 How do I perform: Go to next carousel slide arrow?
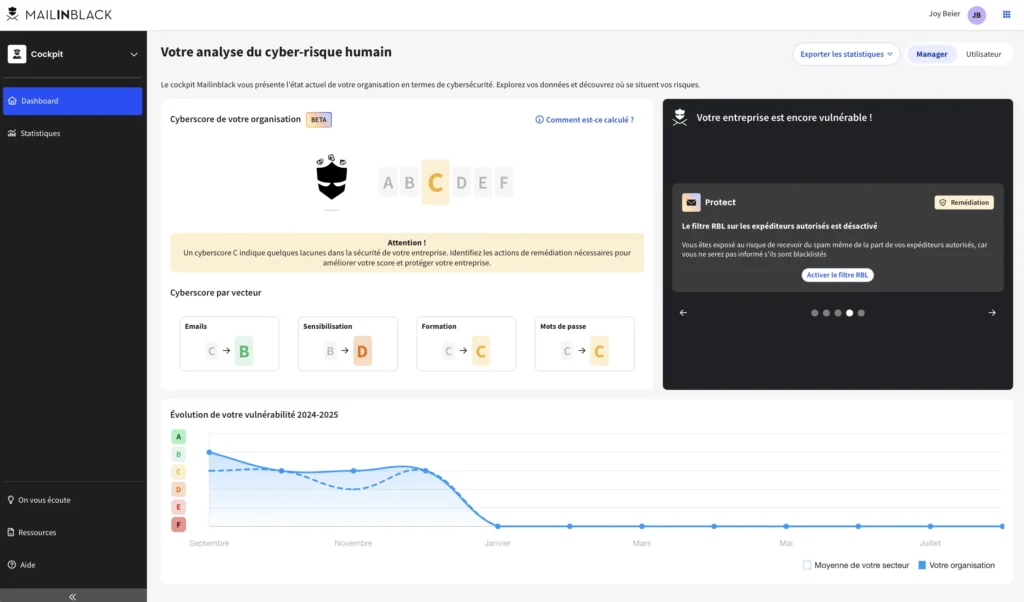(992, 313)
